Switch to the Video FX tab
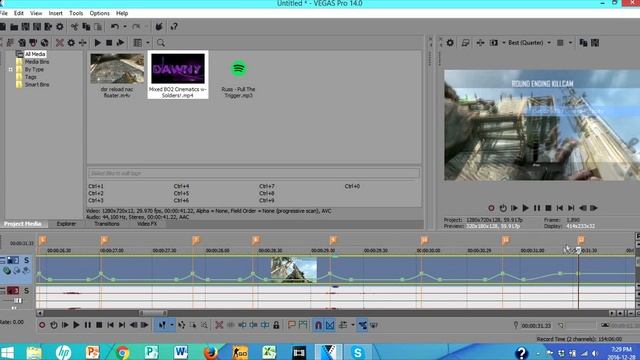This screenshot has height=360, width=640. click(147, 224)
